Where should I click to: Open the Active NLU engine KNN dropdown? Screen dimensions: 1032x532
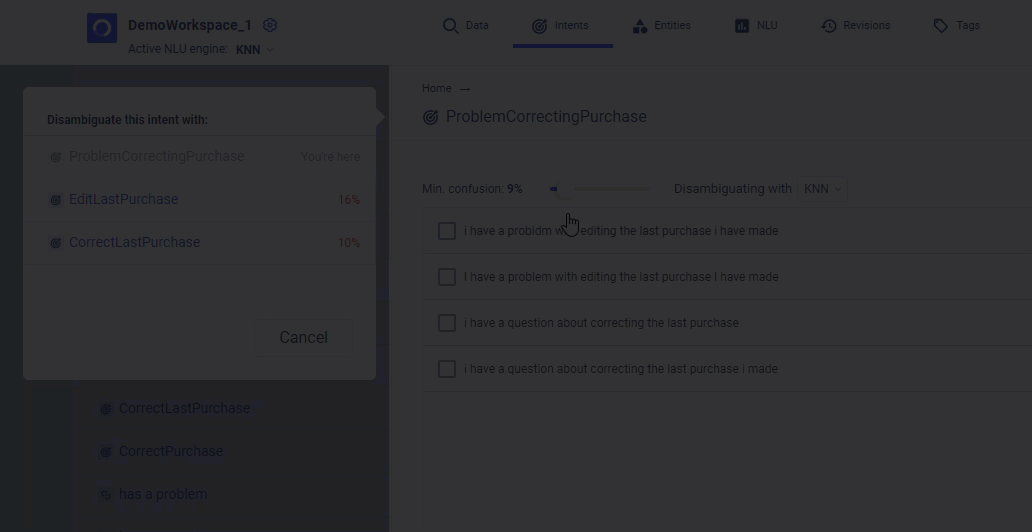tap(254, 49)
